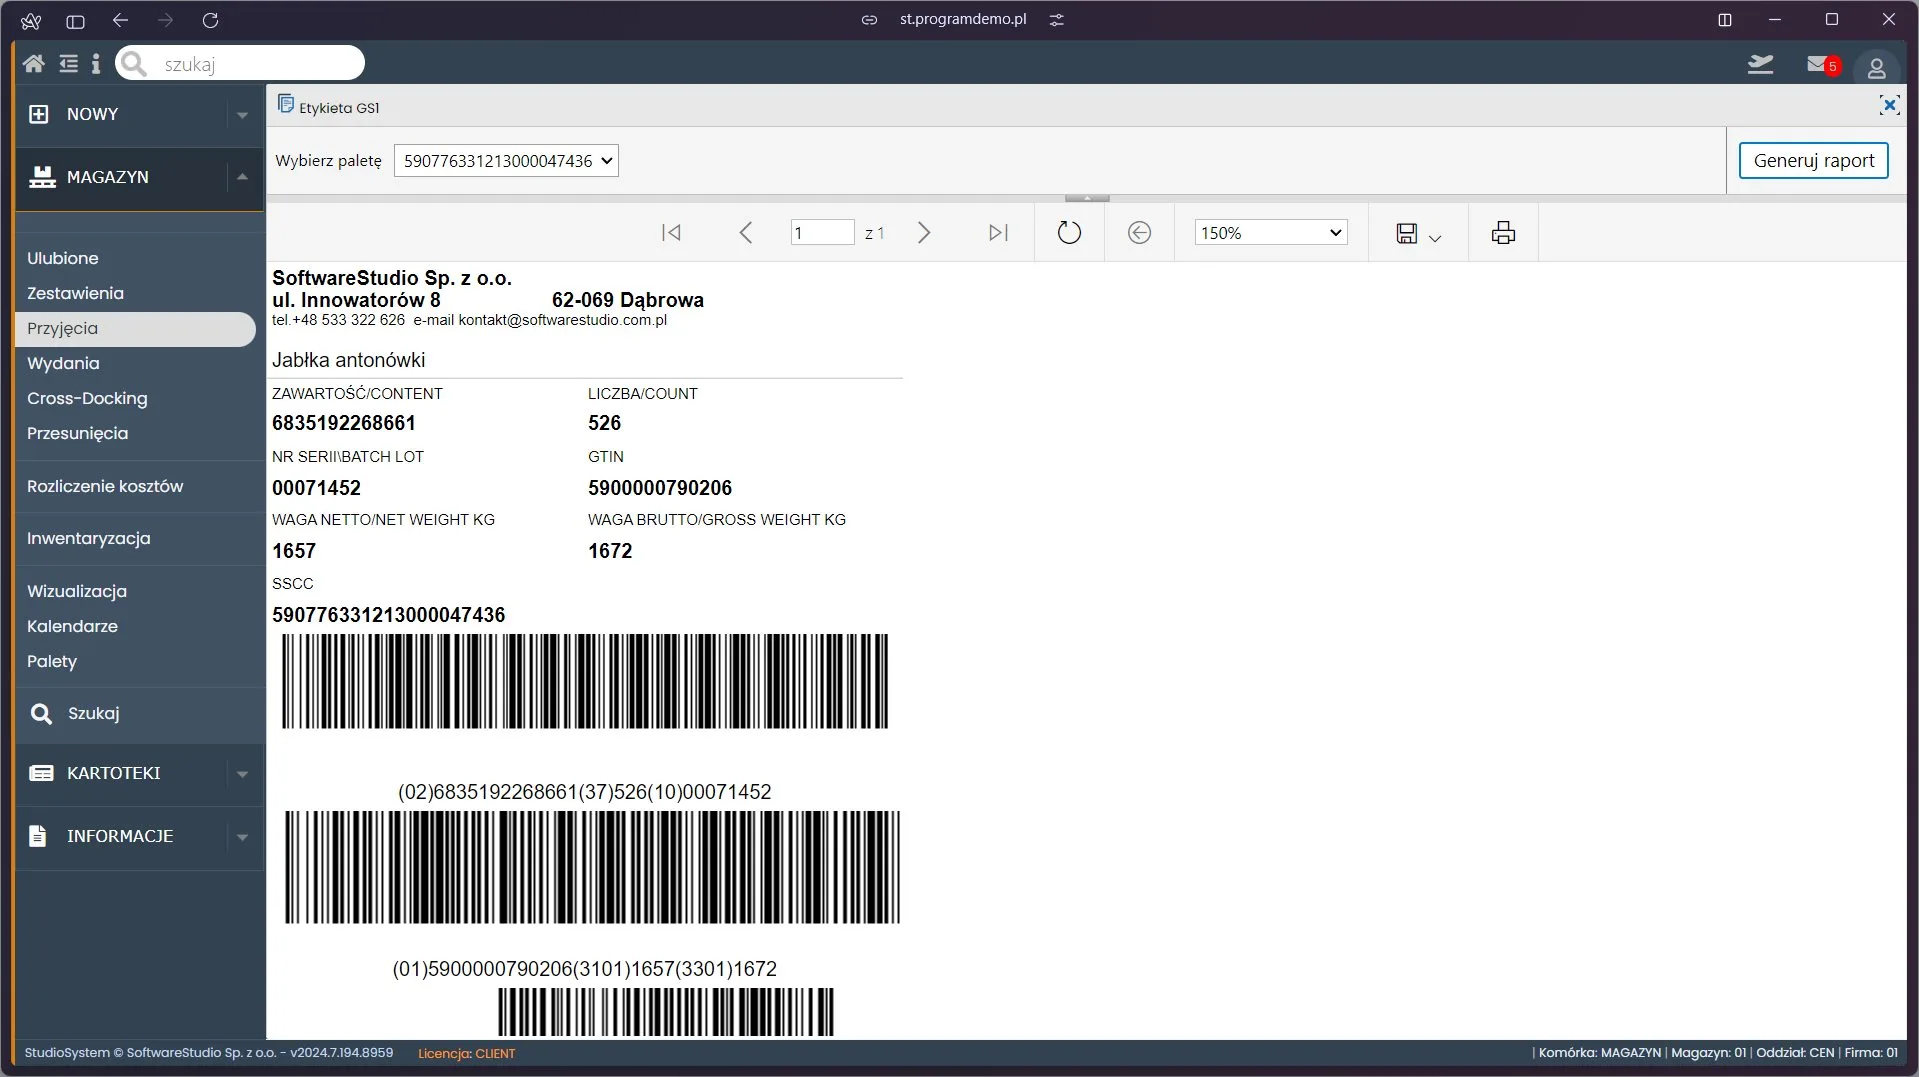Image resolution: width=1919 pixels, height=1077 pixels.
Task: Click the e-mail kontakt@softwarestudio.com.pl text
Action: [540, 320]
